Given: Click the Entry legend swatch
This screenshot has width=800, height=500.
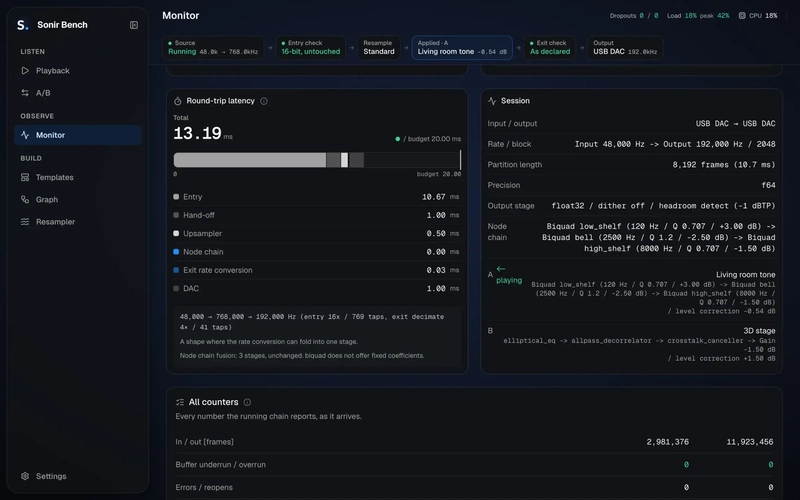Looking at the screenshot, I should 176,196.
